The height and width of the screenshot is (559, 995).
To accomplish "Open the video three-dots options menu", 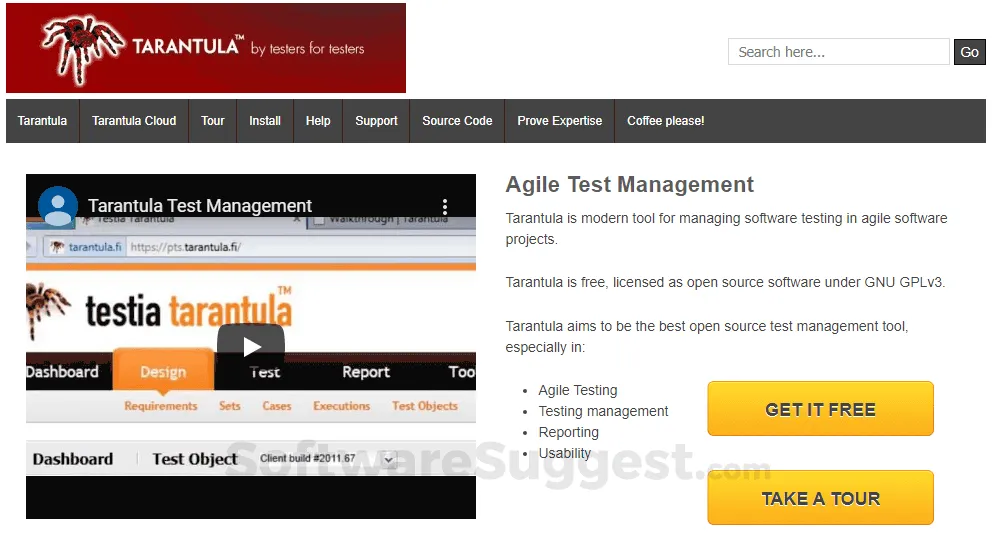I will [x=444, y=207].
